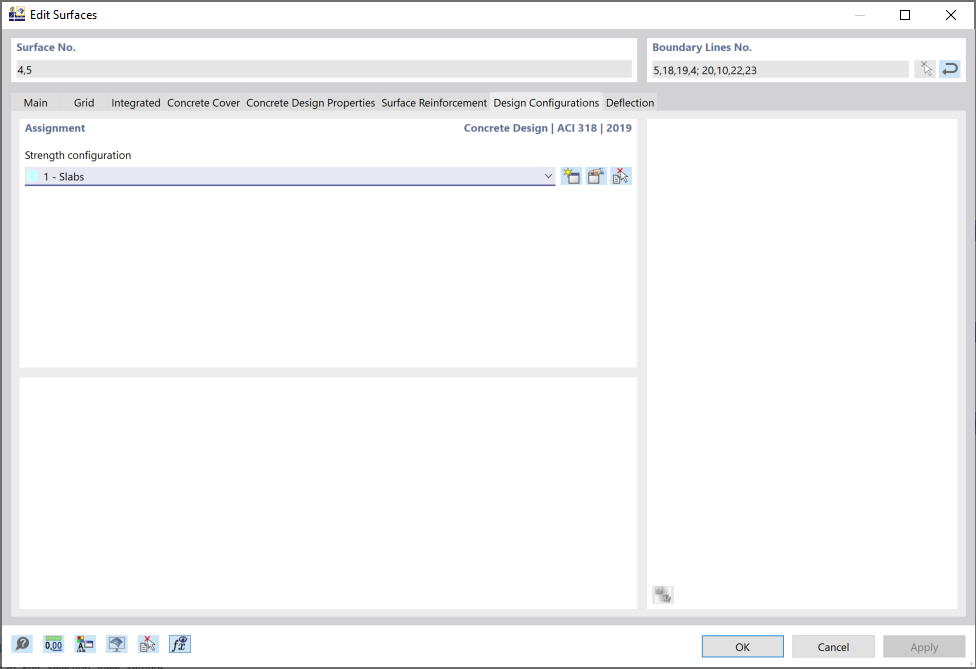Switch to the Deflection tab
The width and height of the screenshot is (976, 669).
click(x=630, y=103)
